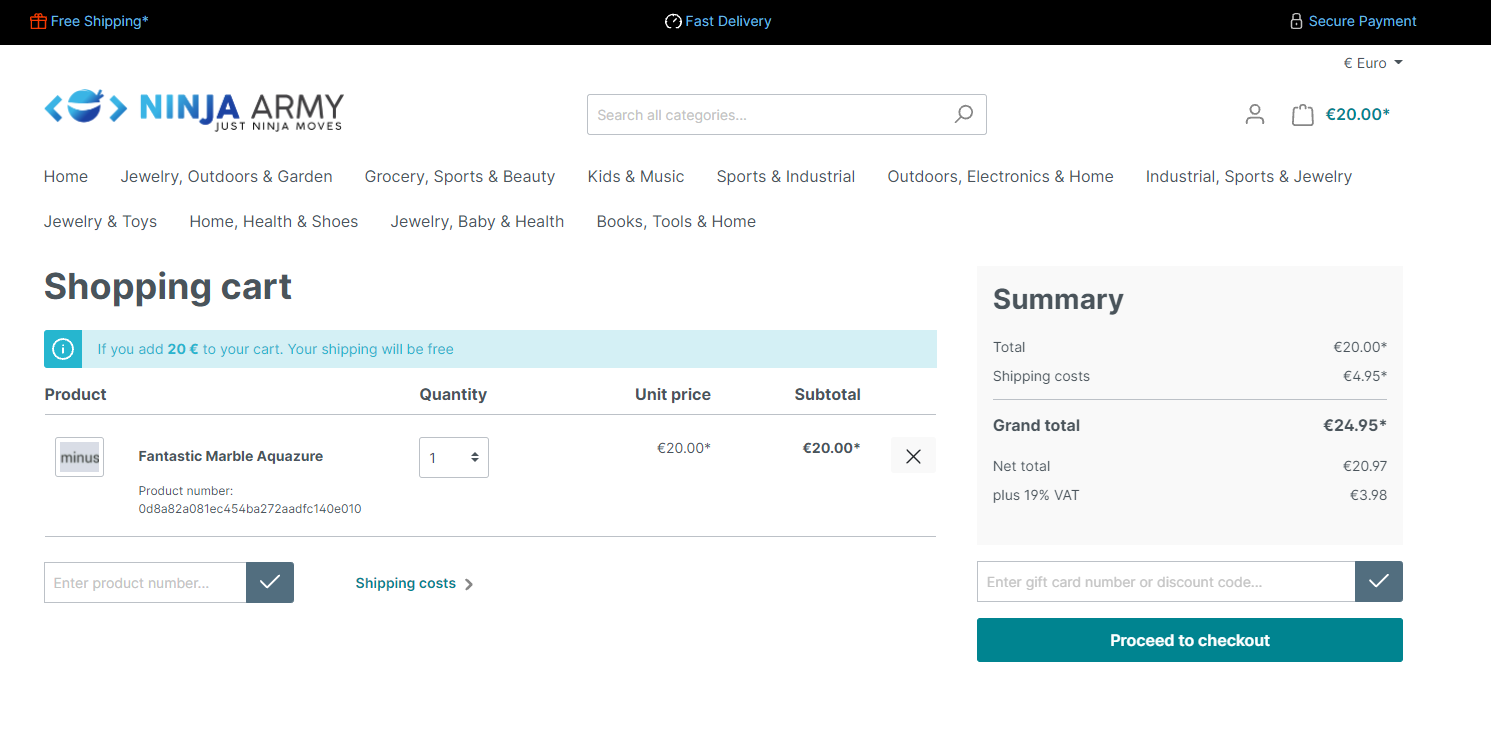The image size is (1491, 737).
Task: Click the Secure Payment header text
Action: tap(1362, 21)
